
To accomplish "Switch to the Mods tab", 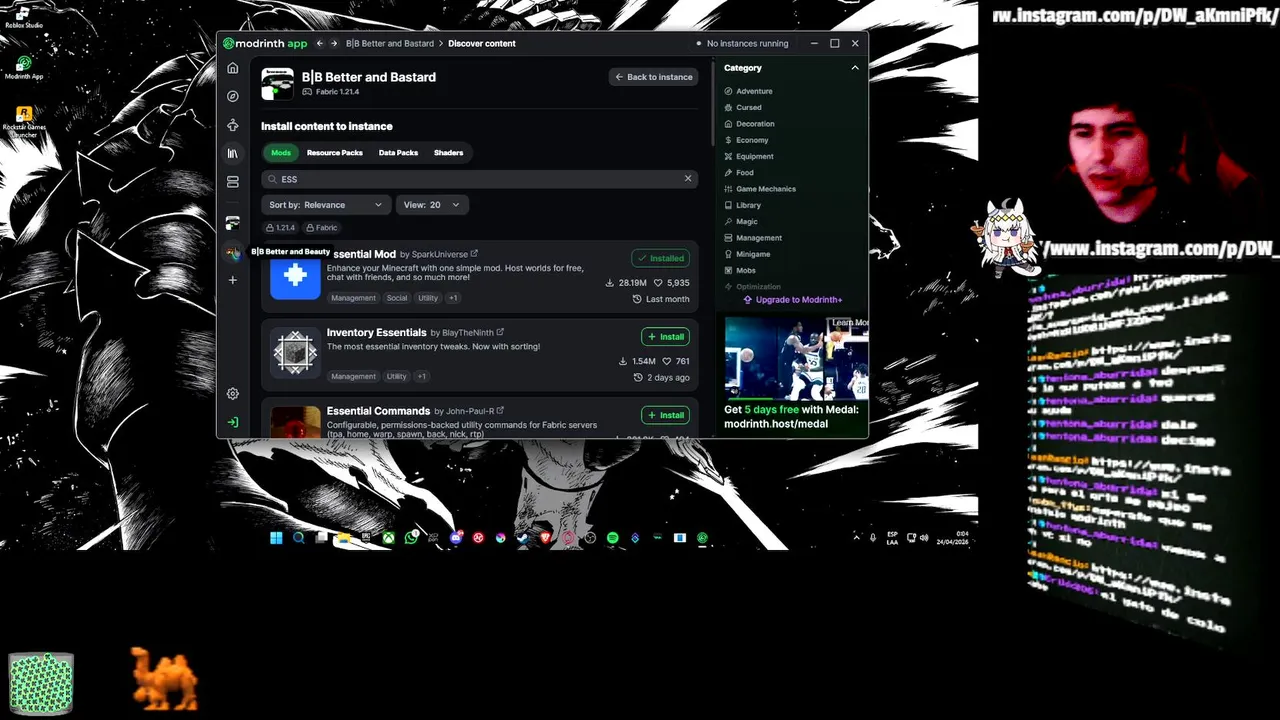I will click(281, 153).
